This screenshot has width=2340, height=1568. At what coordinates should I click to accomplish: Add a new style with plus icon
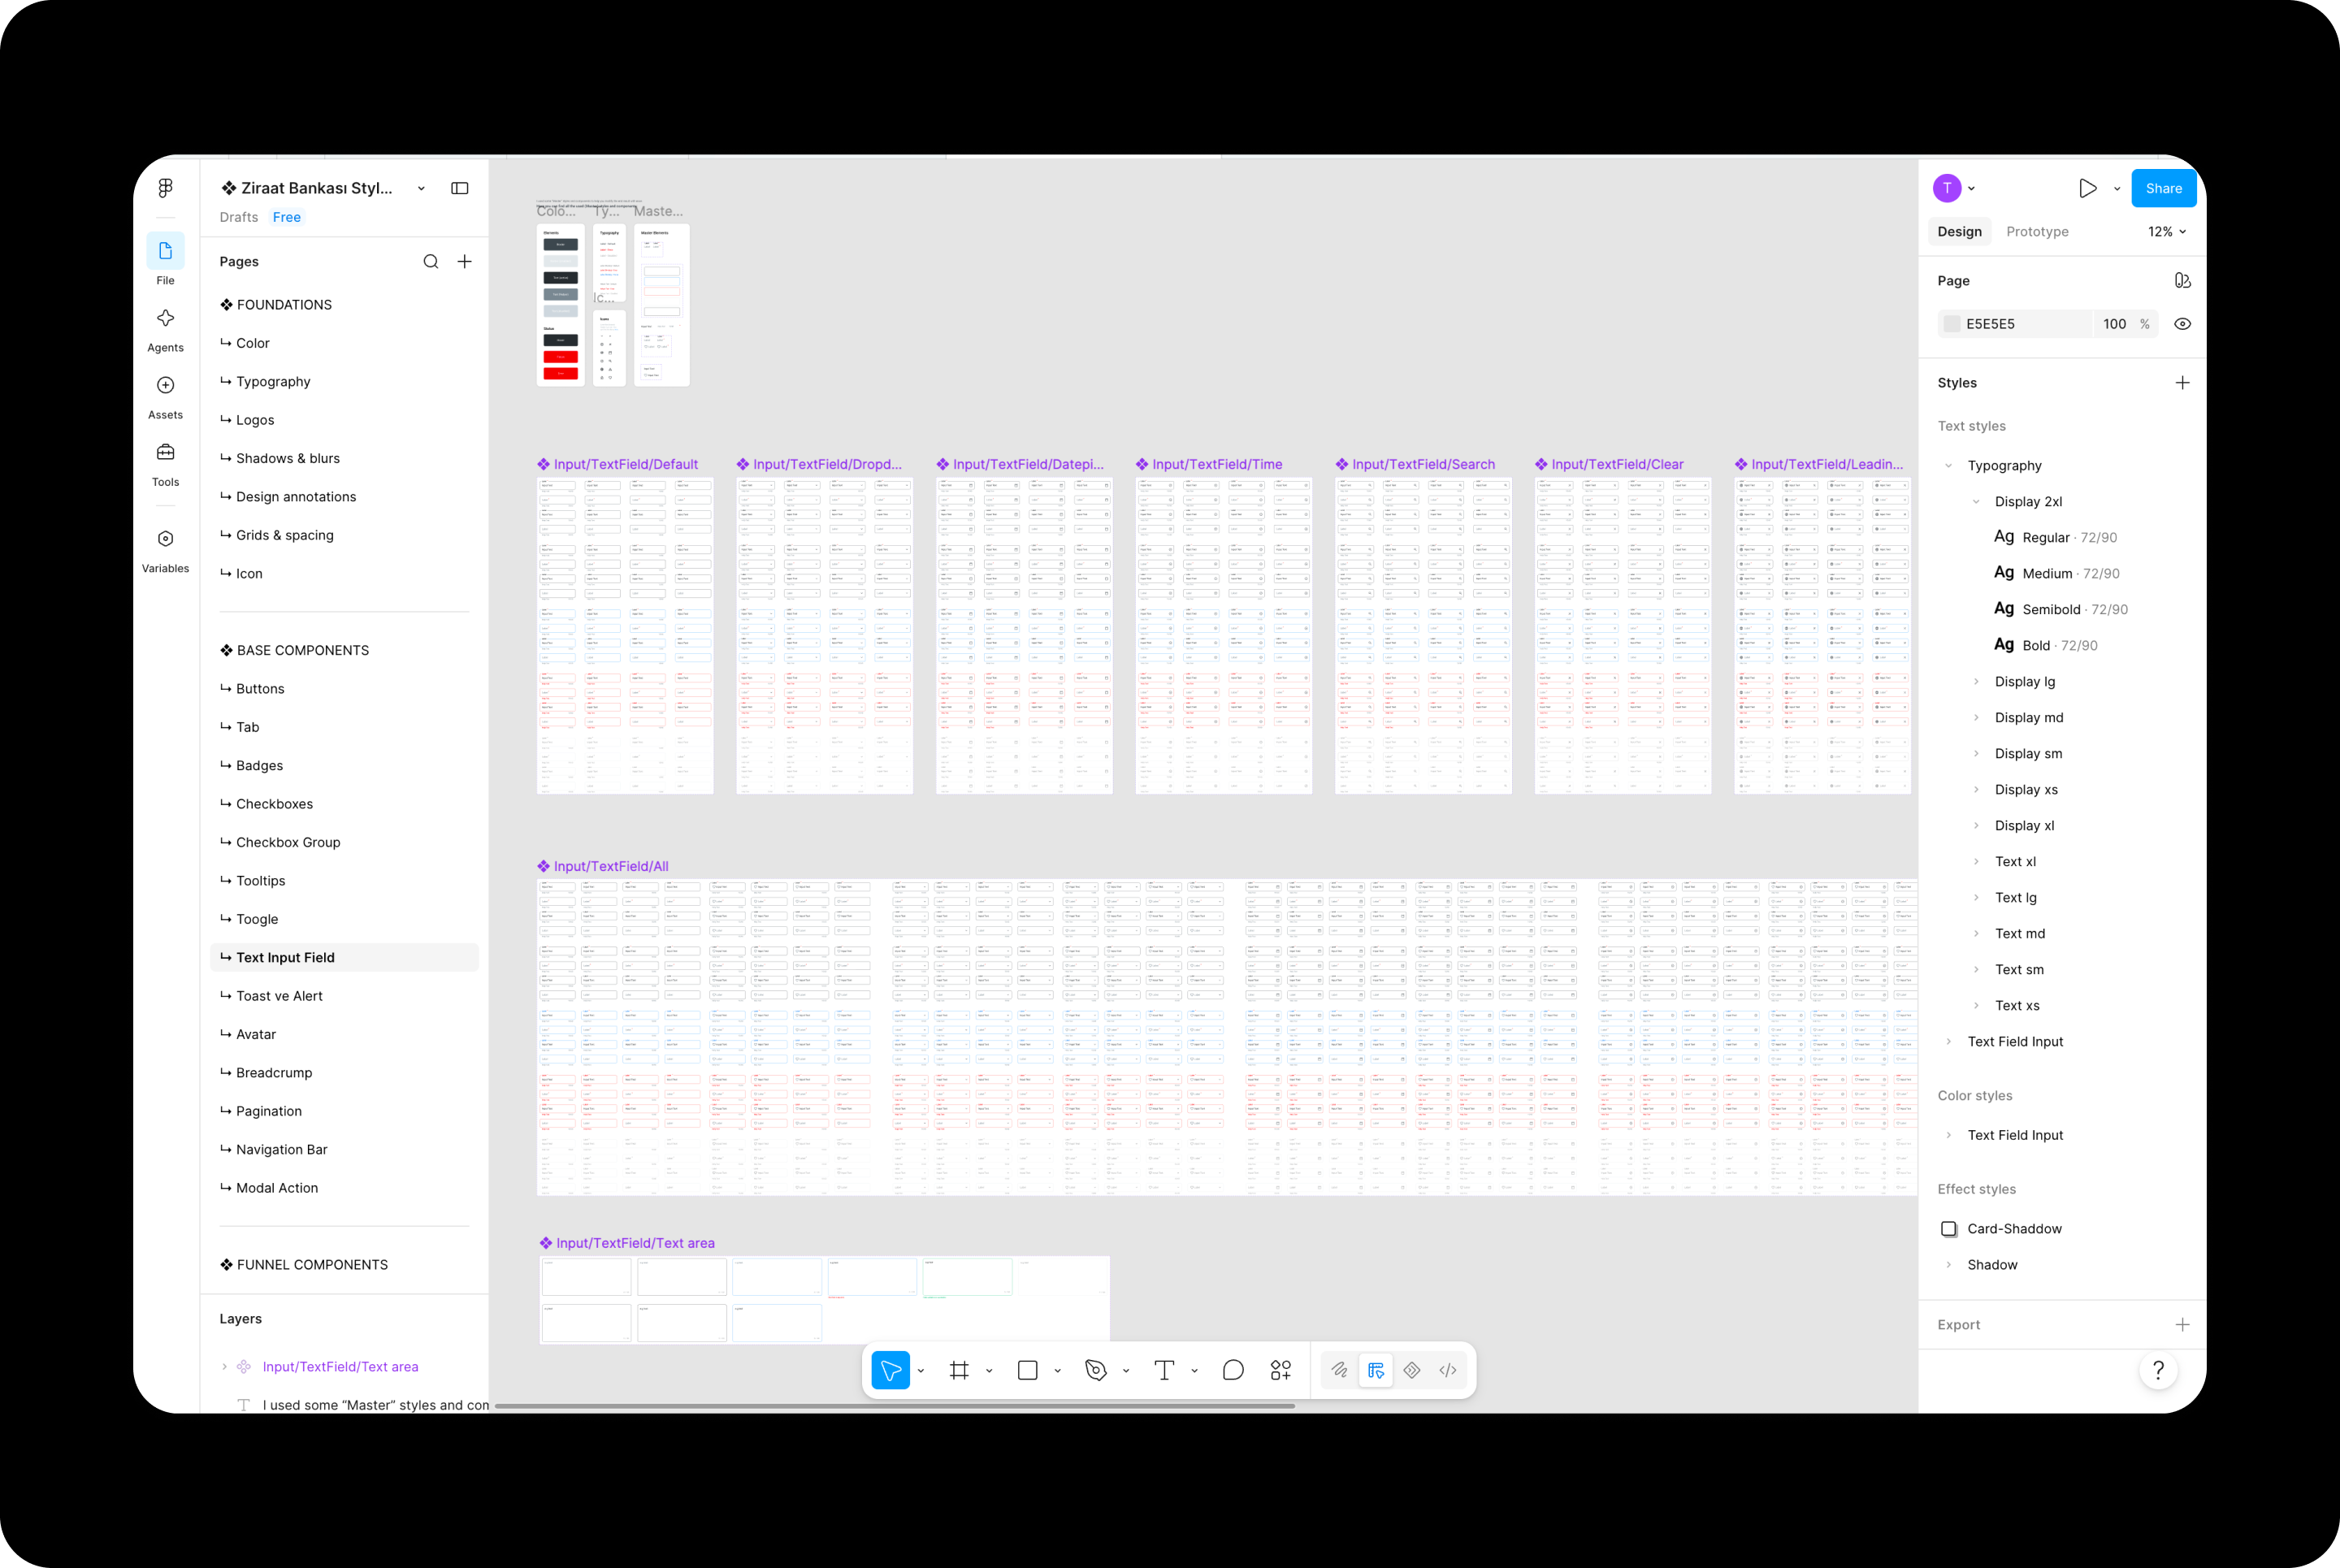coord(2183,383)
